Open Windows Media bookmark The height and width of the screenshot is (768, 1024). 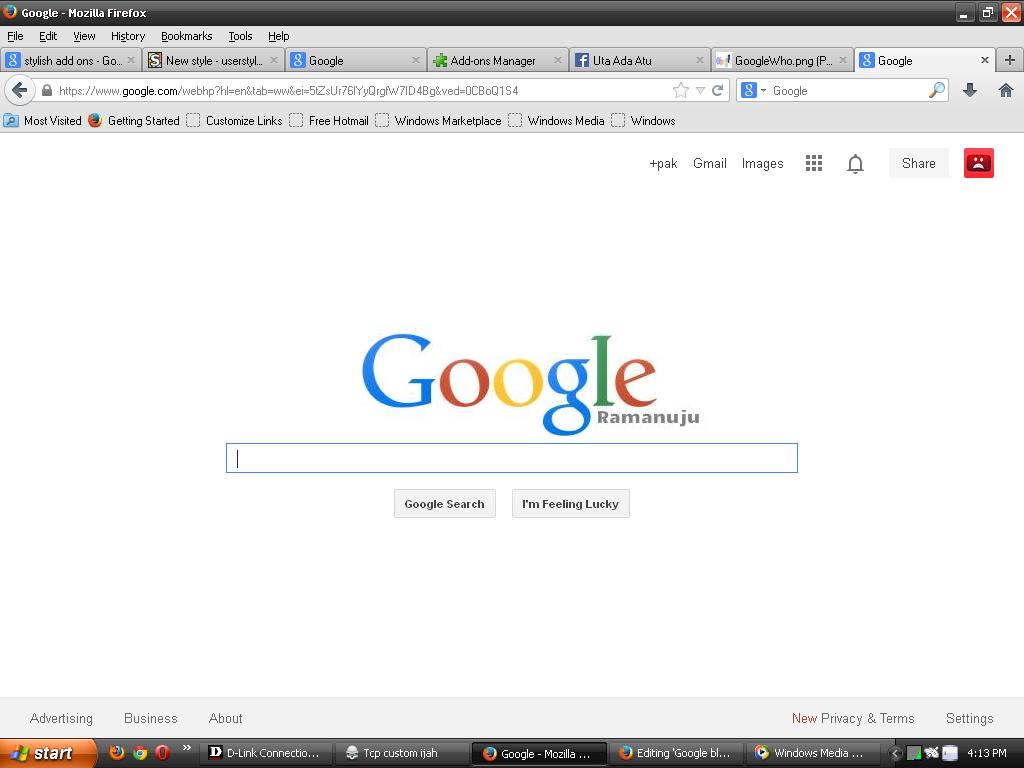[556, 121]
